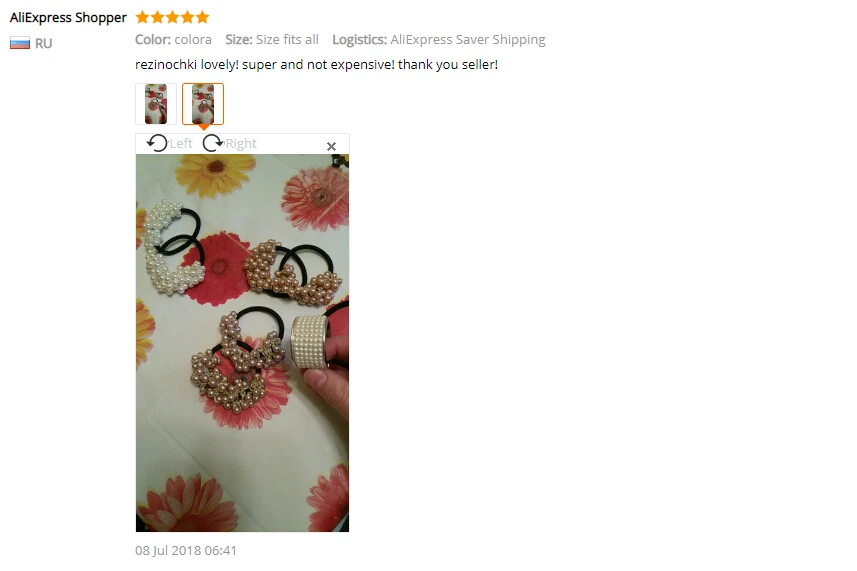Click the first orange rating star

142,17
